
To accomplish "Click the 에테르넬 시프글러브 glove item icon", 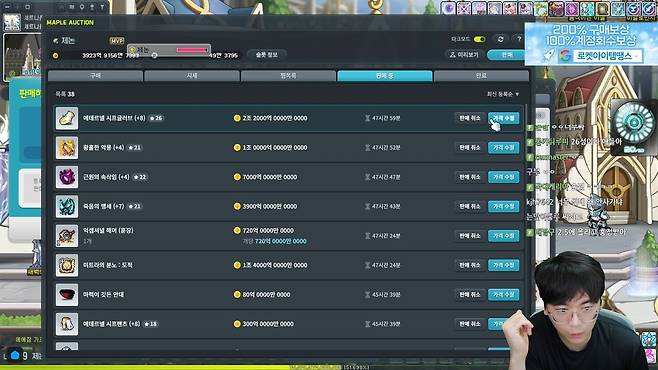I will click(67, 118).
